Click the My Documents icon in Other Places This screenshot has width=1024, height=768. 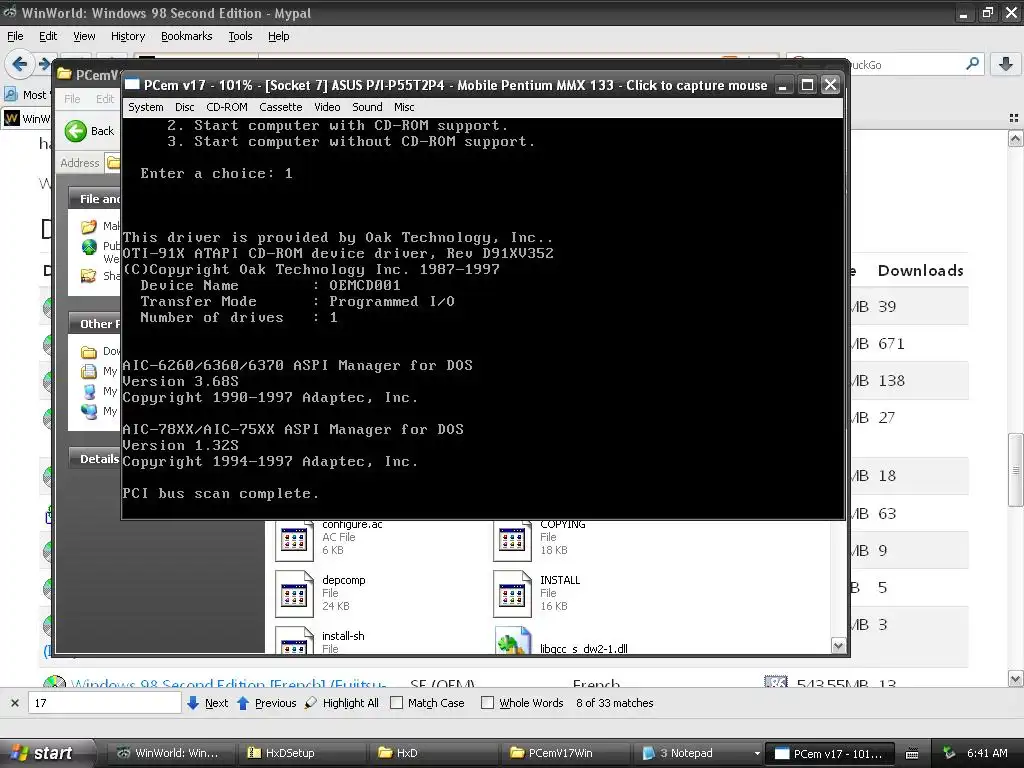click(89, 371)
